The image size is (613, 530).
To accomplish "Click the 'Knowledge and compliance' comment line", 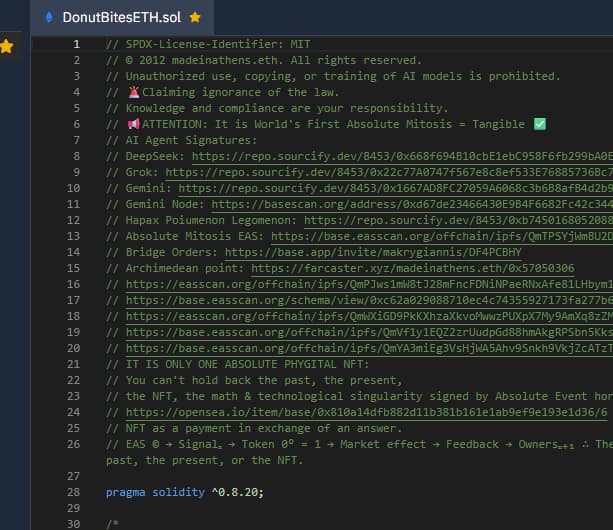I will pos(277,108).
